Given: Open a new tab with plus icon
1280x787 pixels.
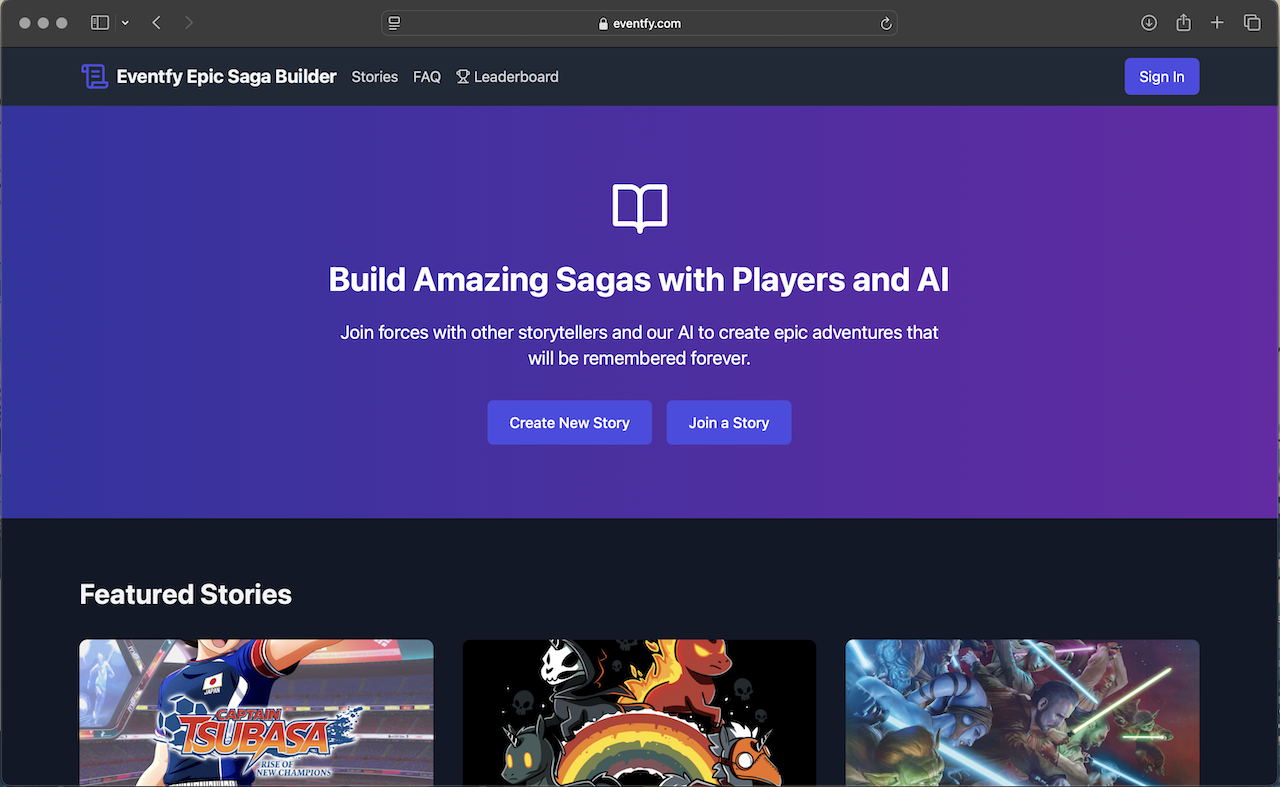Looking at the screenshot, I should click(1217, 23).
